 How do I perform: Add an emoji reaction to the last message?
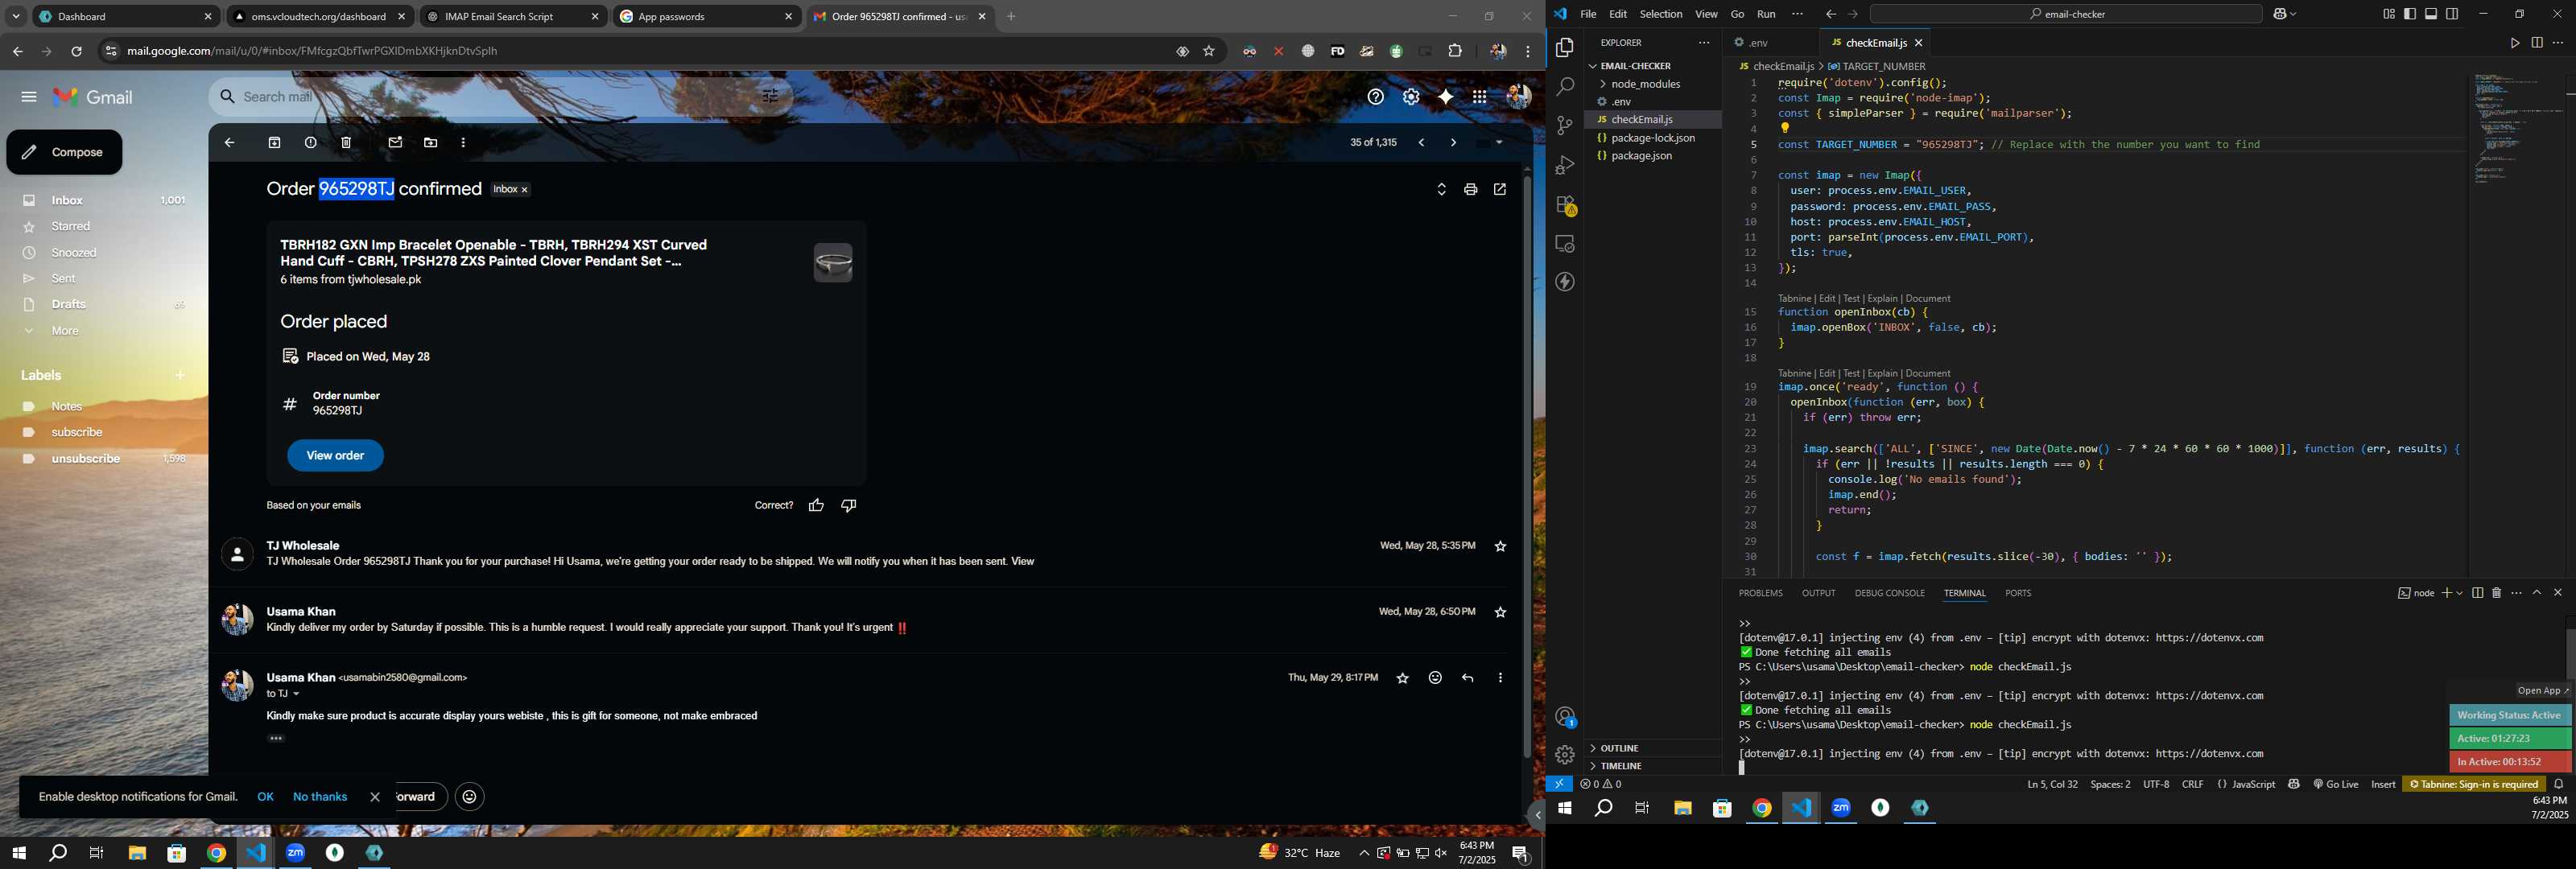(x=1435, y=678)
